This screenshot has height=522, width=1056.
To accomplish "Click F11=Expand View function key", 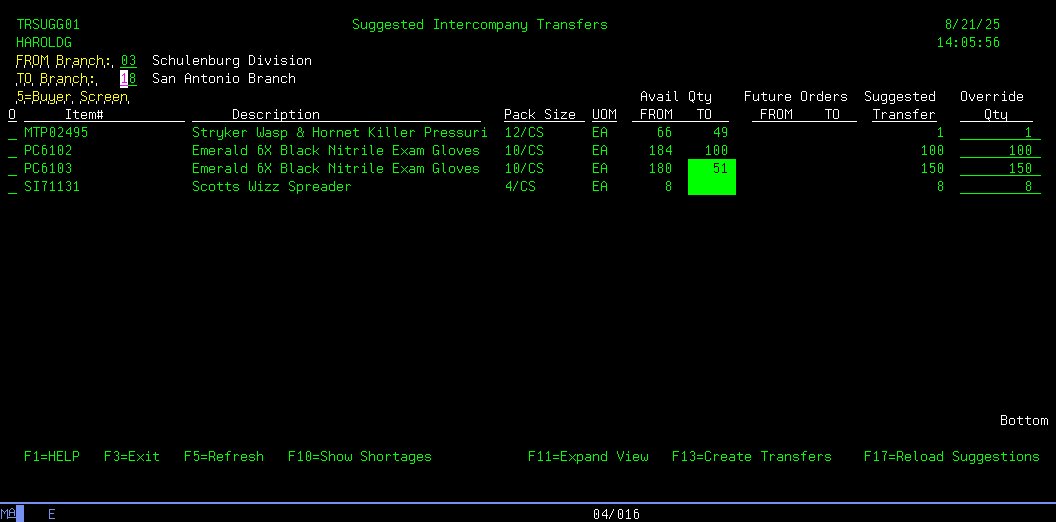I will pos(588,457).
